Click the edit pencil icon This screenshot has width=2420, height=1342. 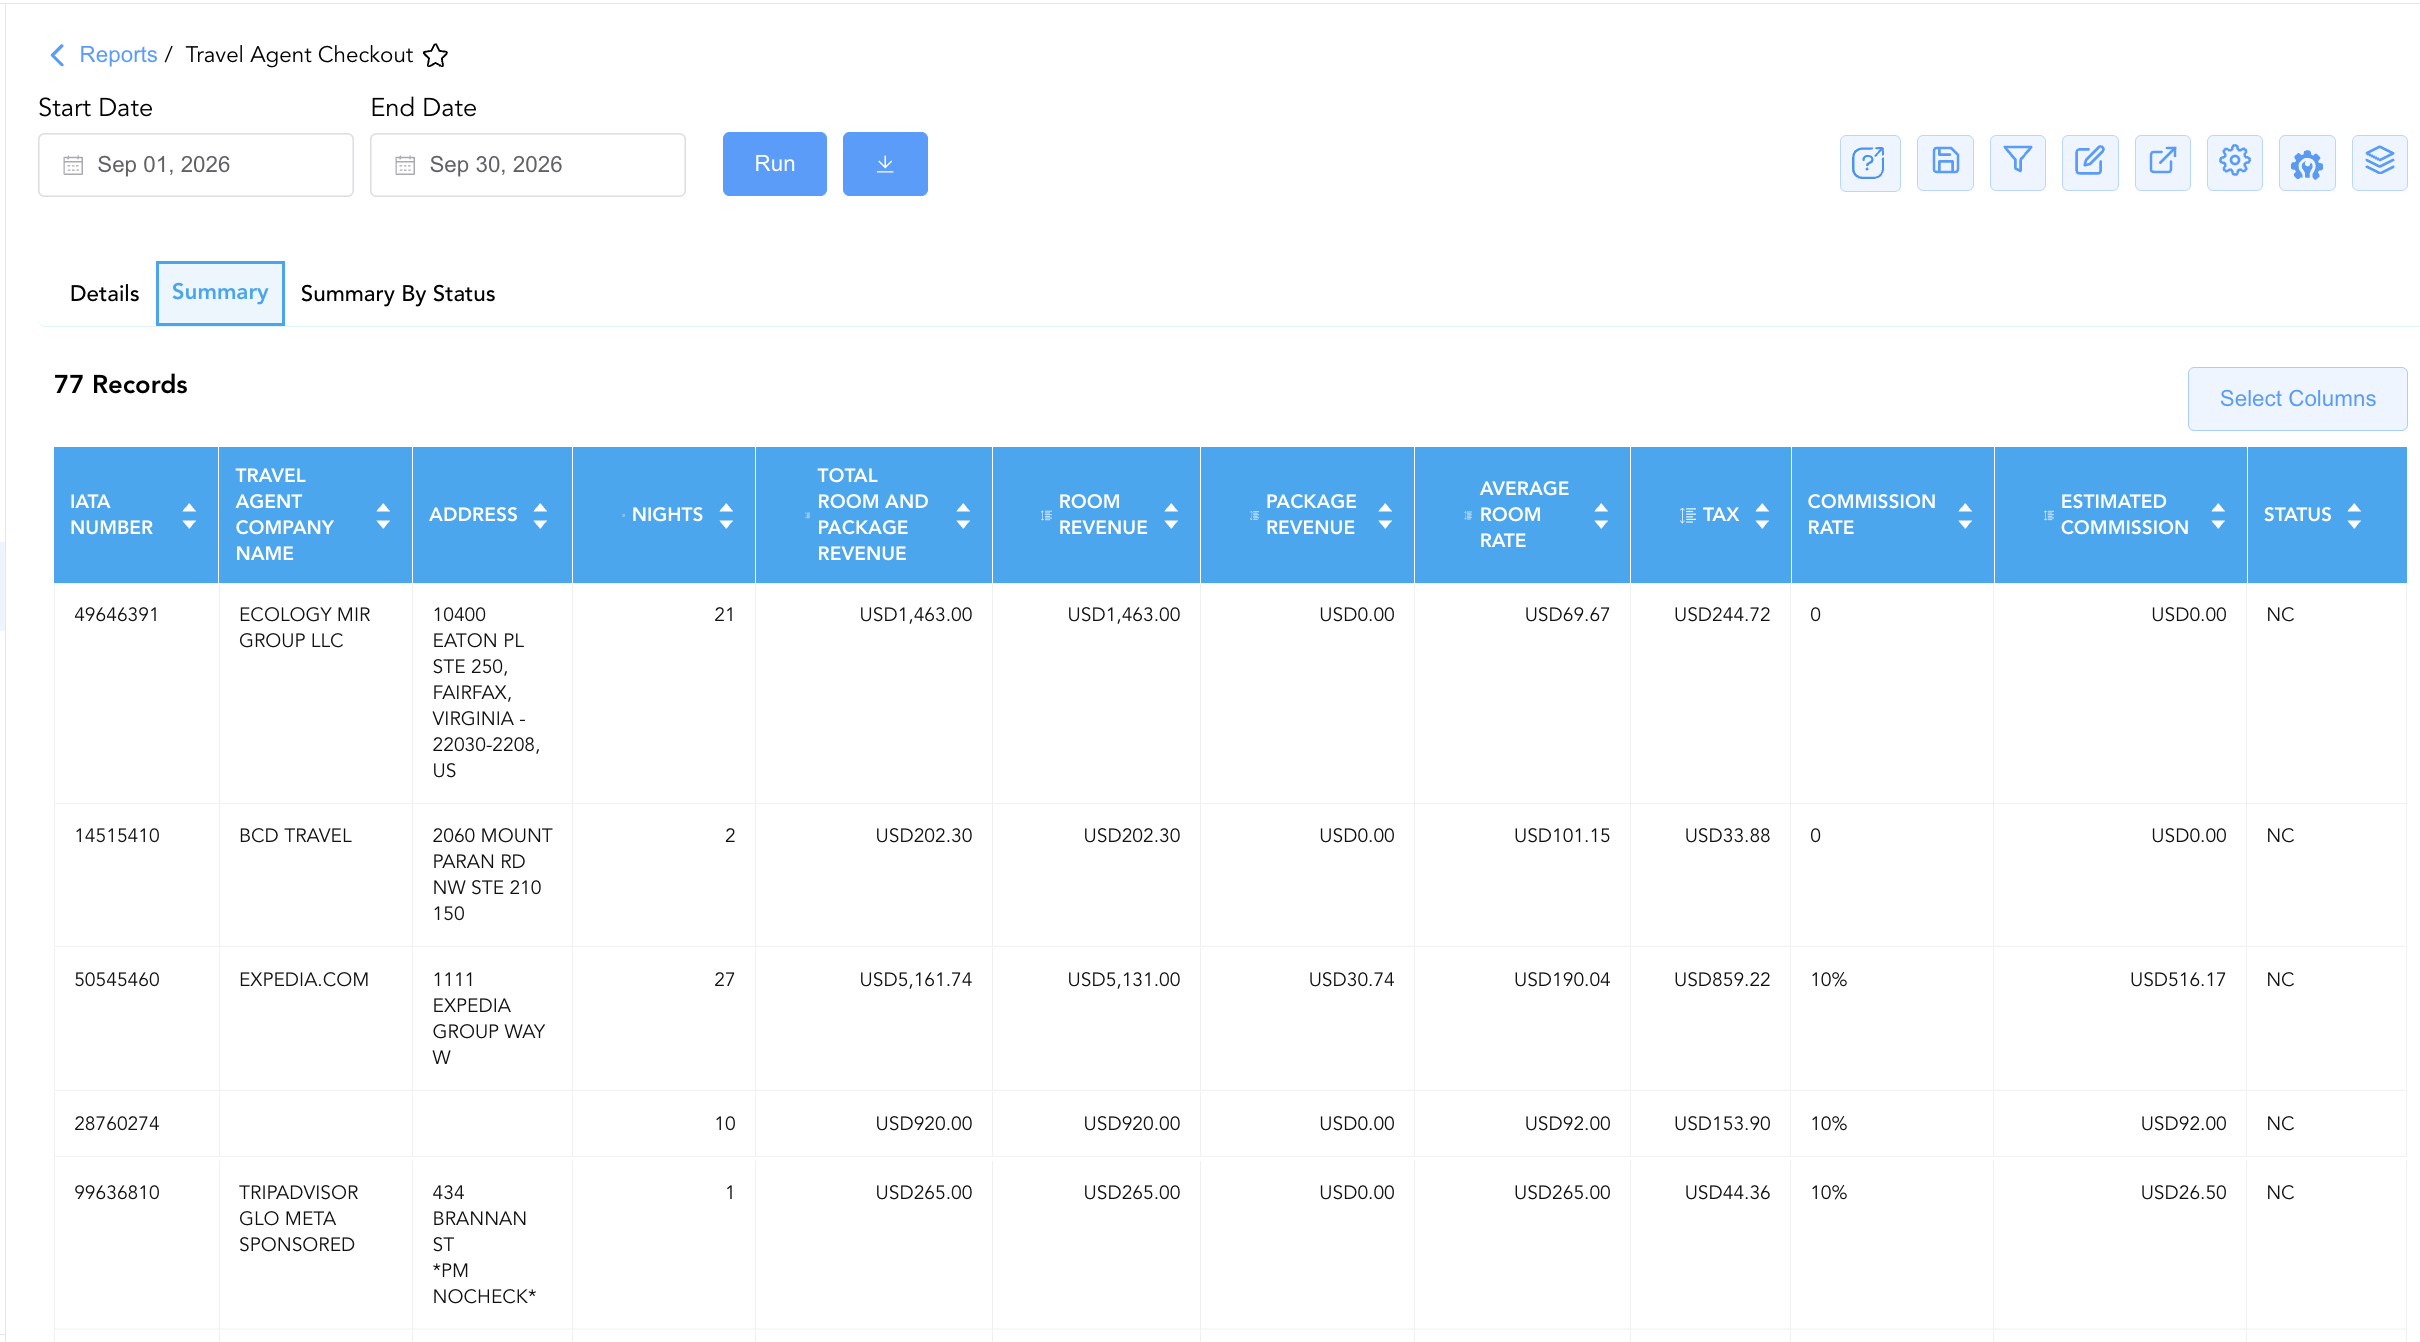pos(2090,163)
